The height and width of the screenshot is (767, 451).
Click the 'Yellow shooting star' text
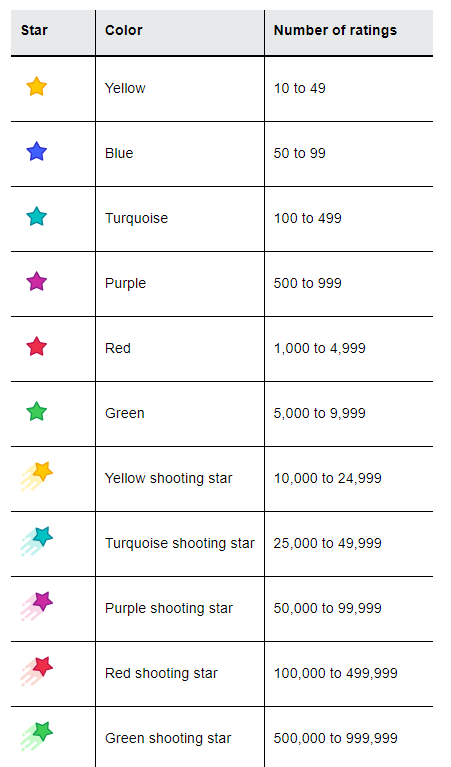click(x=169, y=478)
